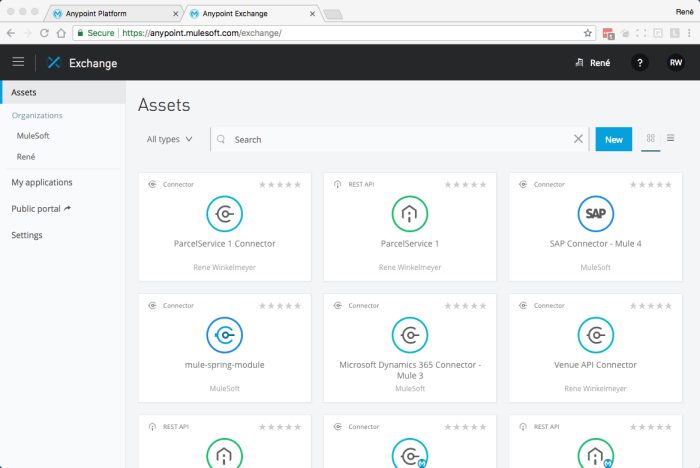
Task: Select the MuleSoft organization
Action: [33, 136]
